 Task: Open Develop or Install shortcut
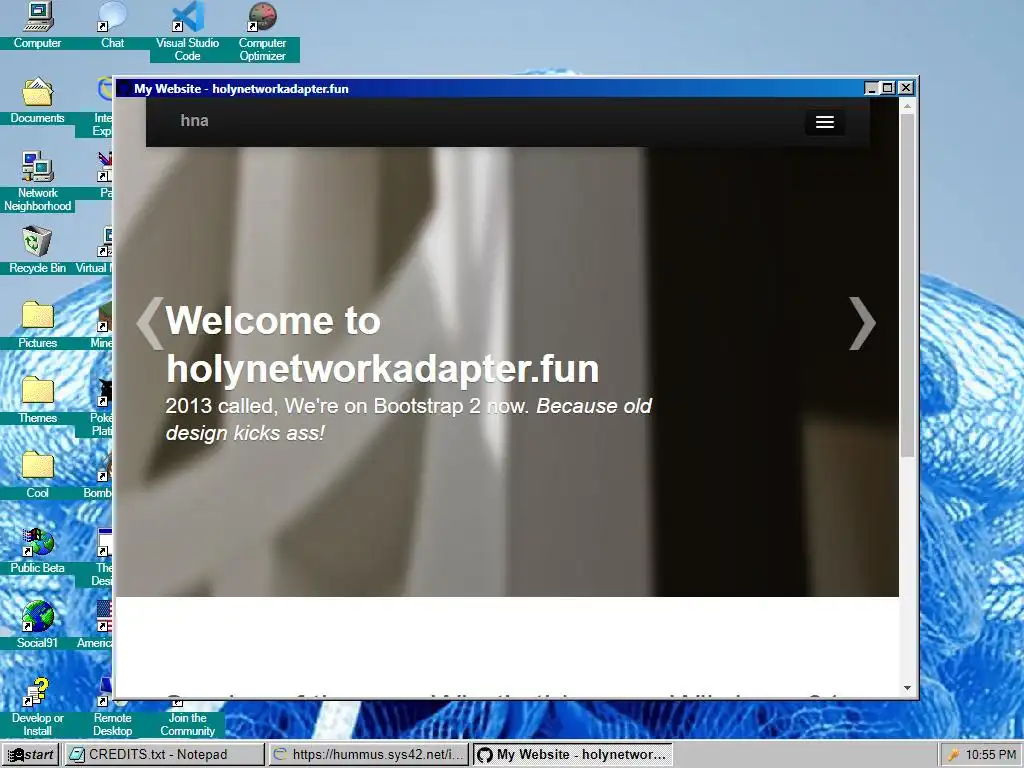click(37, 707)
